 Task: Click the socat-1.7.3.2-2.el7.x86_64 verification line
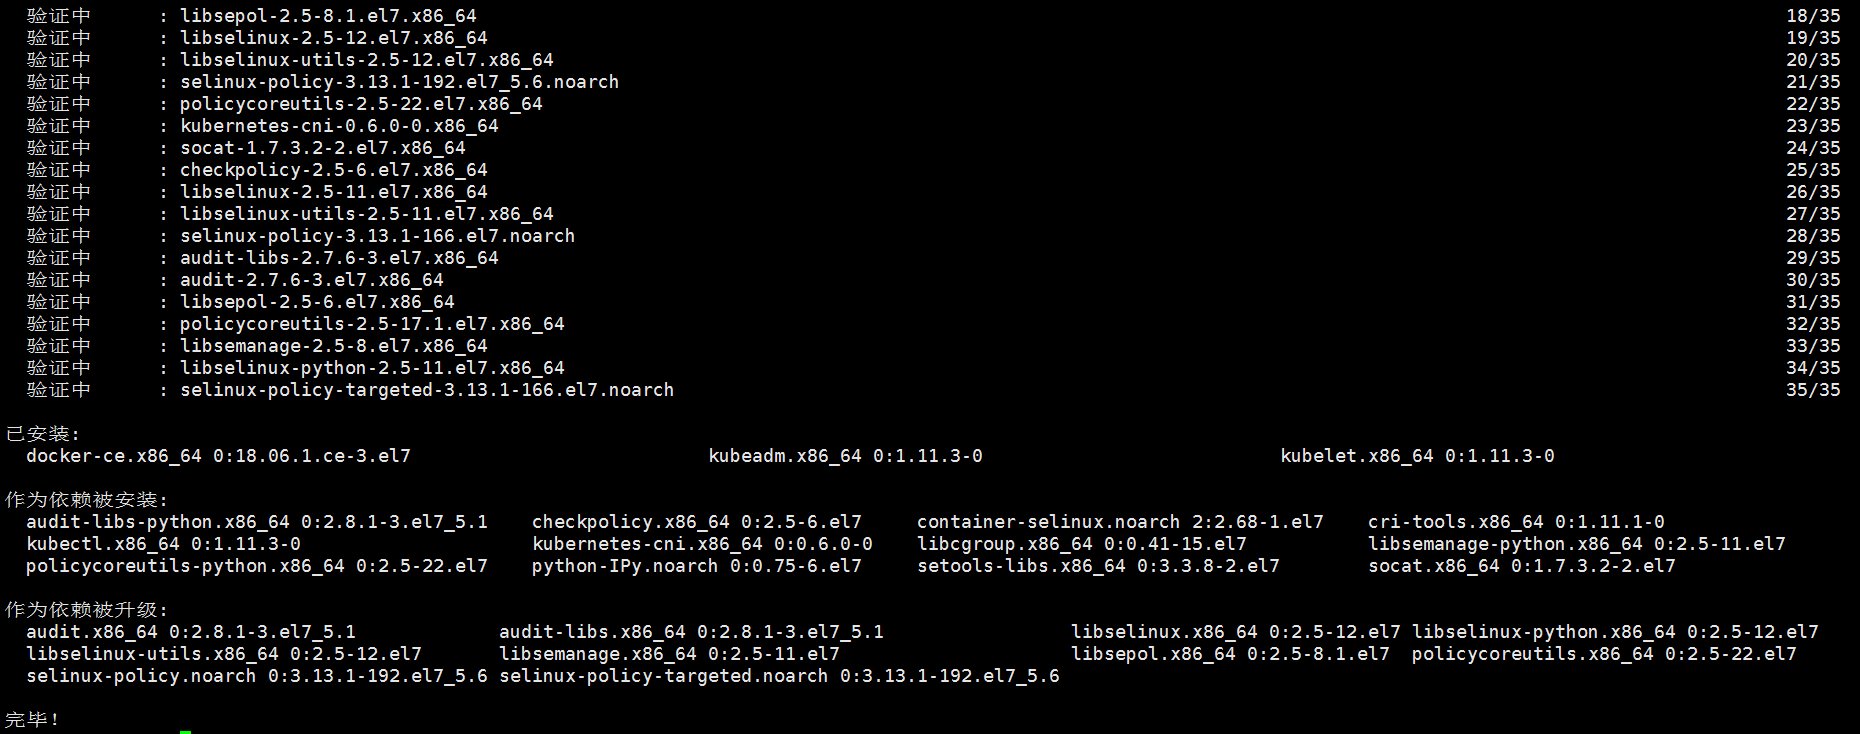[322, 148]
